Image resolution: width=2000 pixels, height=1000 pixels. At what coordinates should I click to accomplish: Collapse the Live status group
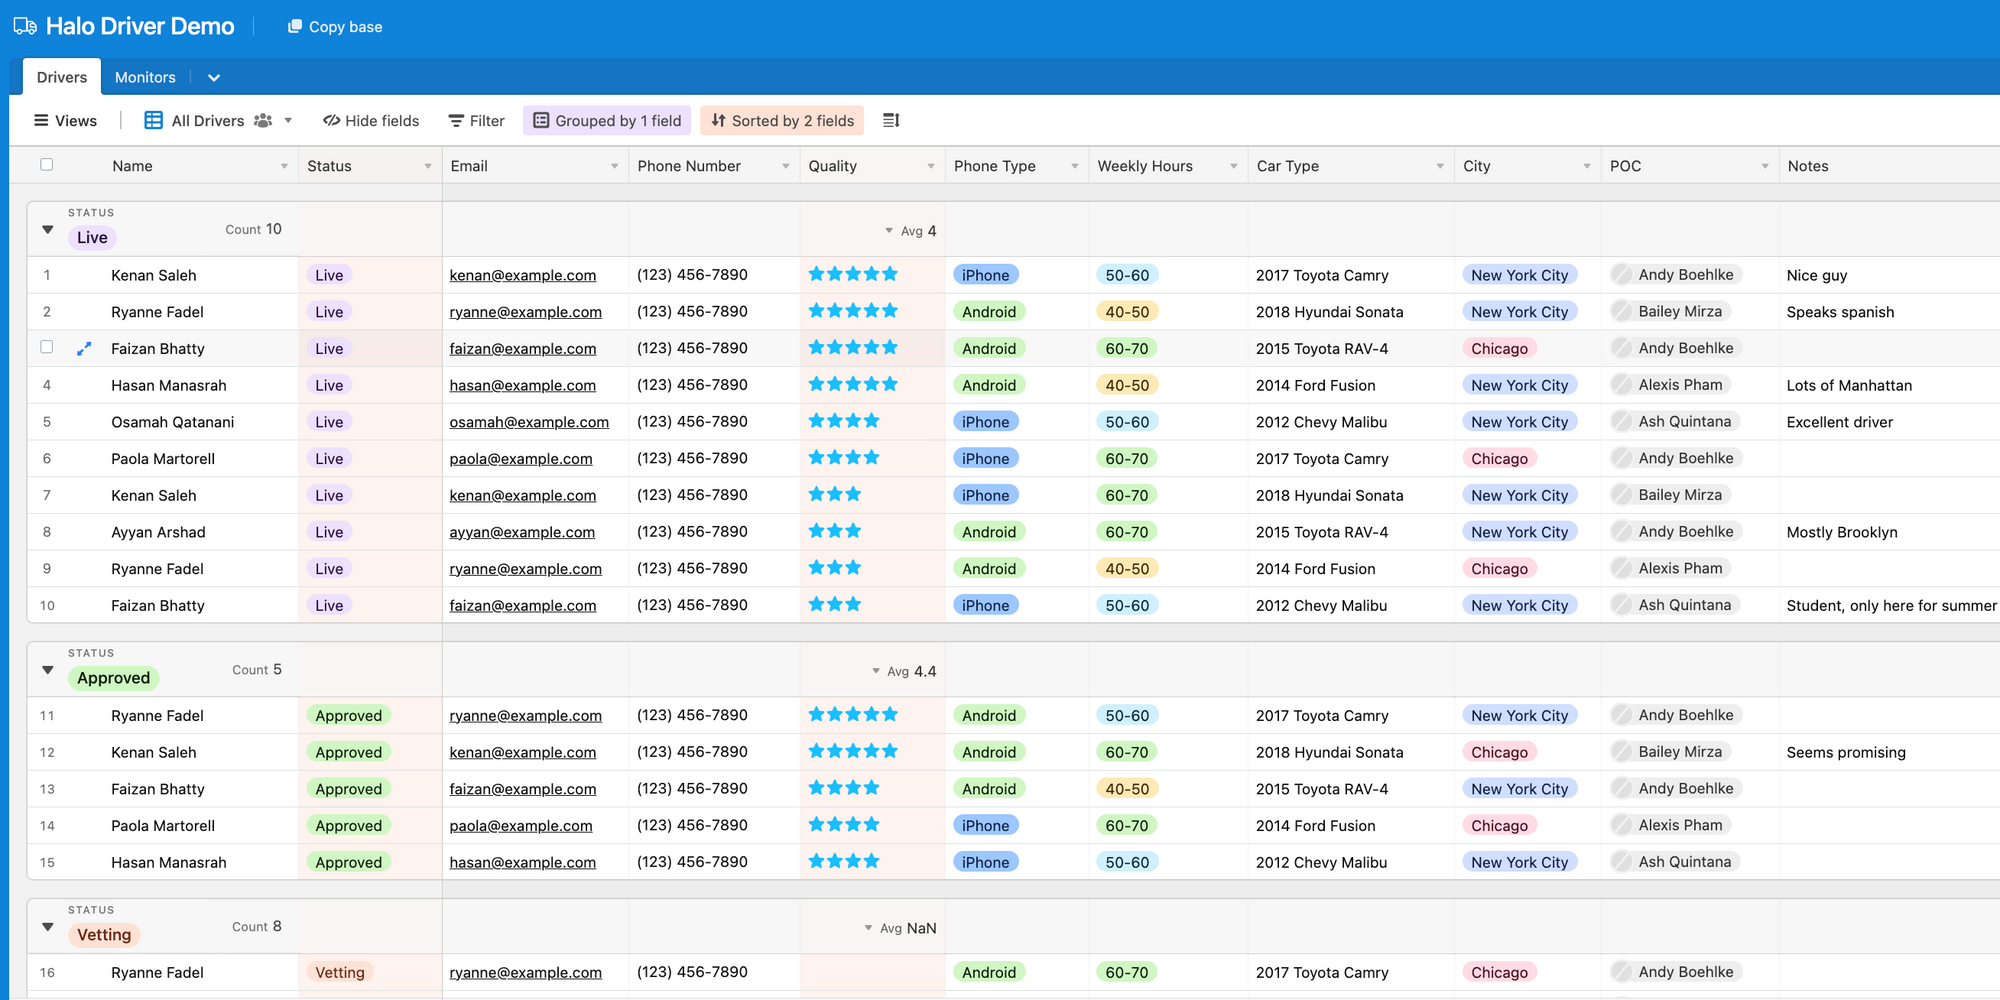click(47, 229)
